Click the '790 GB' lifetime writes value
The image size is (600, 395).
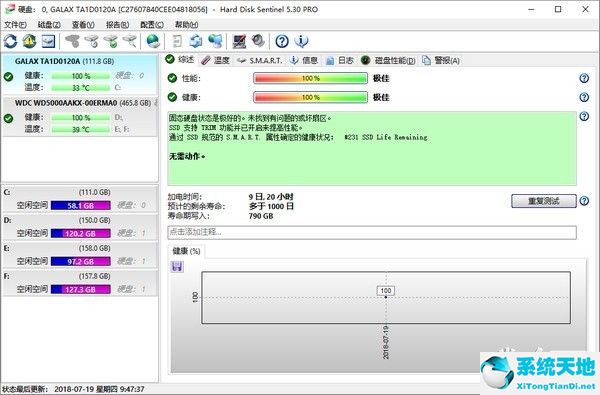point(261,216)
